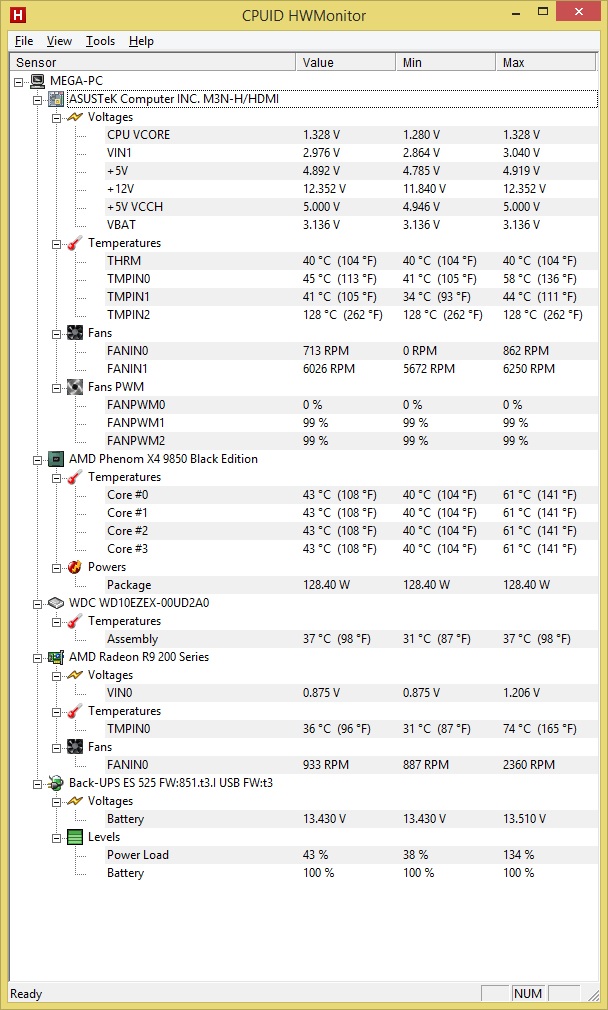Click the fan icon next to Fans PWM
608x1010 pixels.
pos(75,387)
